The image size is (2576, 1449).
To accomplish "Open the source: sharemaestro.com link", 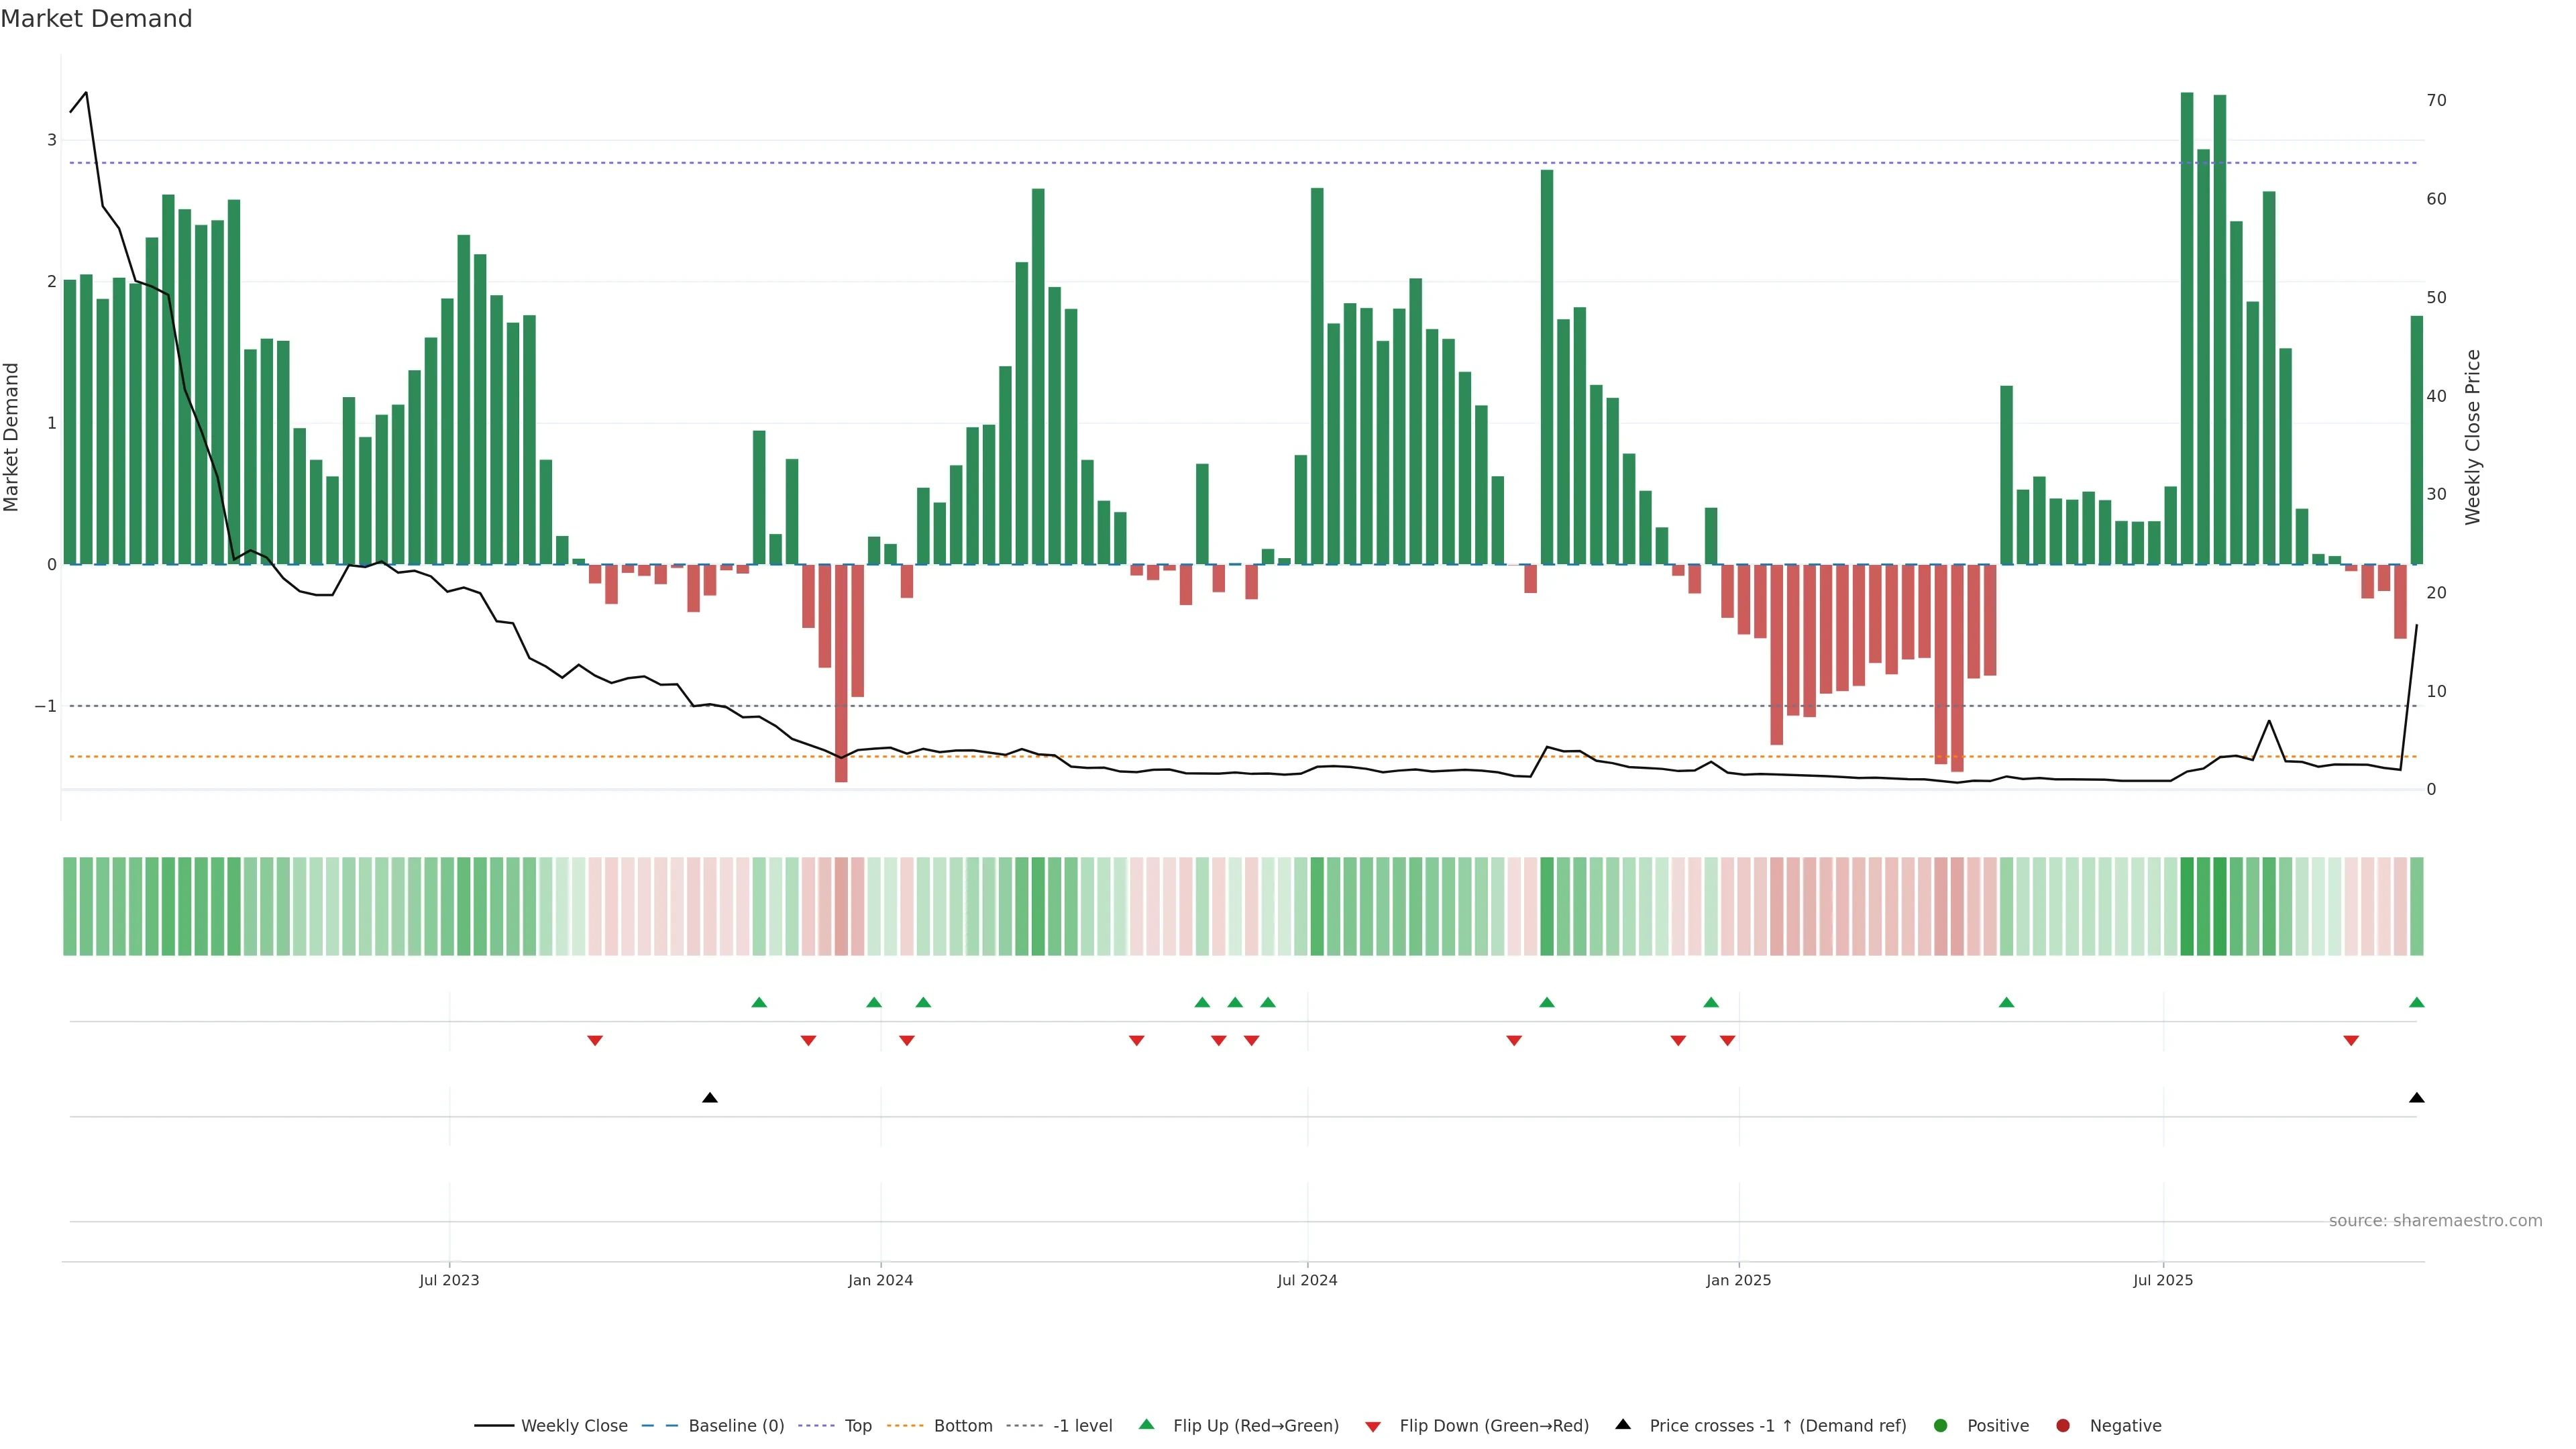I will click(2435, 1221).
